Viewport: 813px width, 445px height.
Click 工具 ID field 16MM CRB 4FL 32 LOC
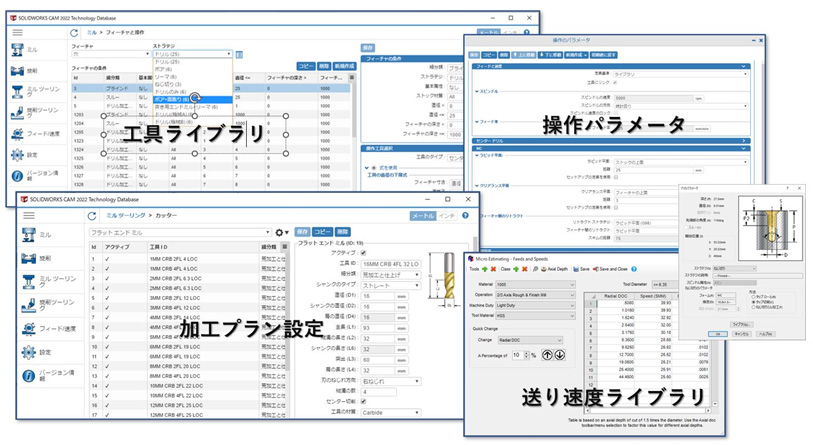point(390,264)
